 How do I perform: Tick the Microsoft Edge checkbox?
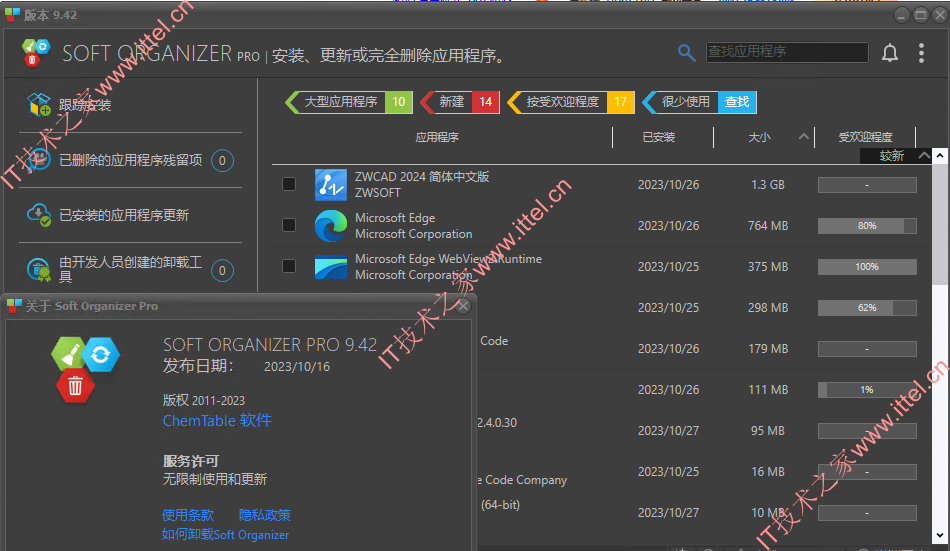(289, 225)
